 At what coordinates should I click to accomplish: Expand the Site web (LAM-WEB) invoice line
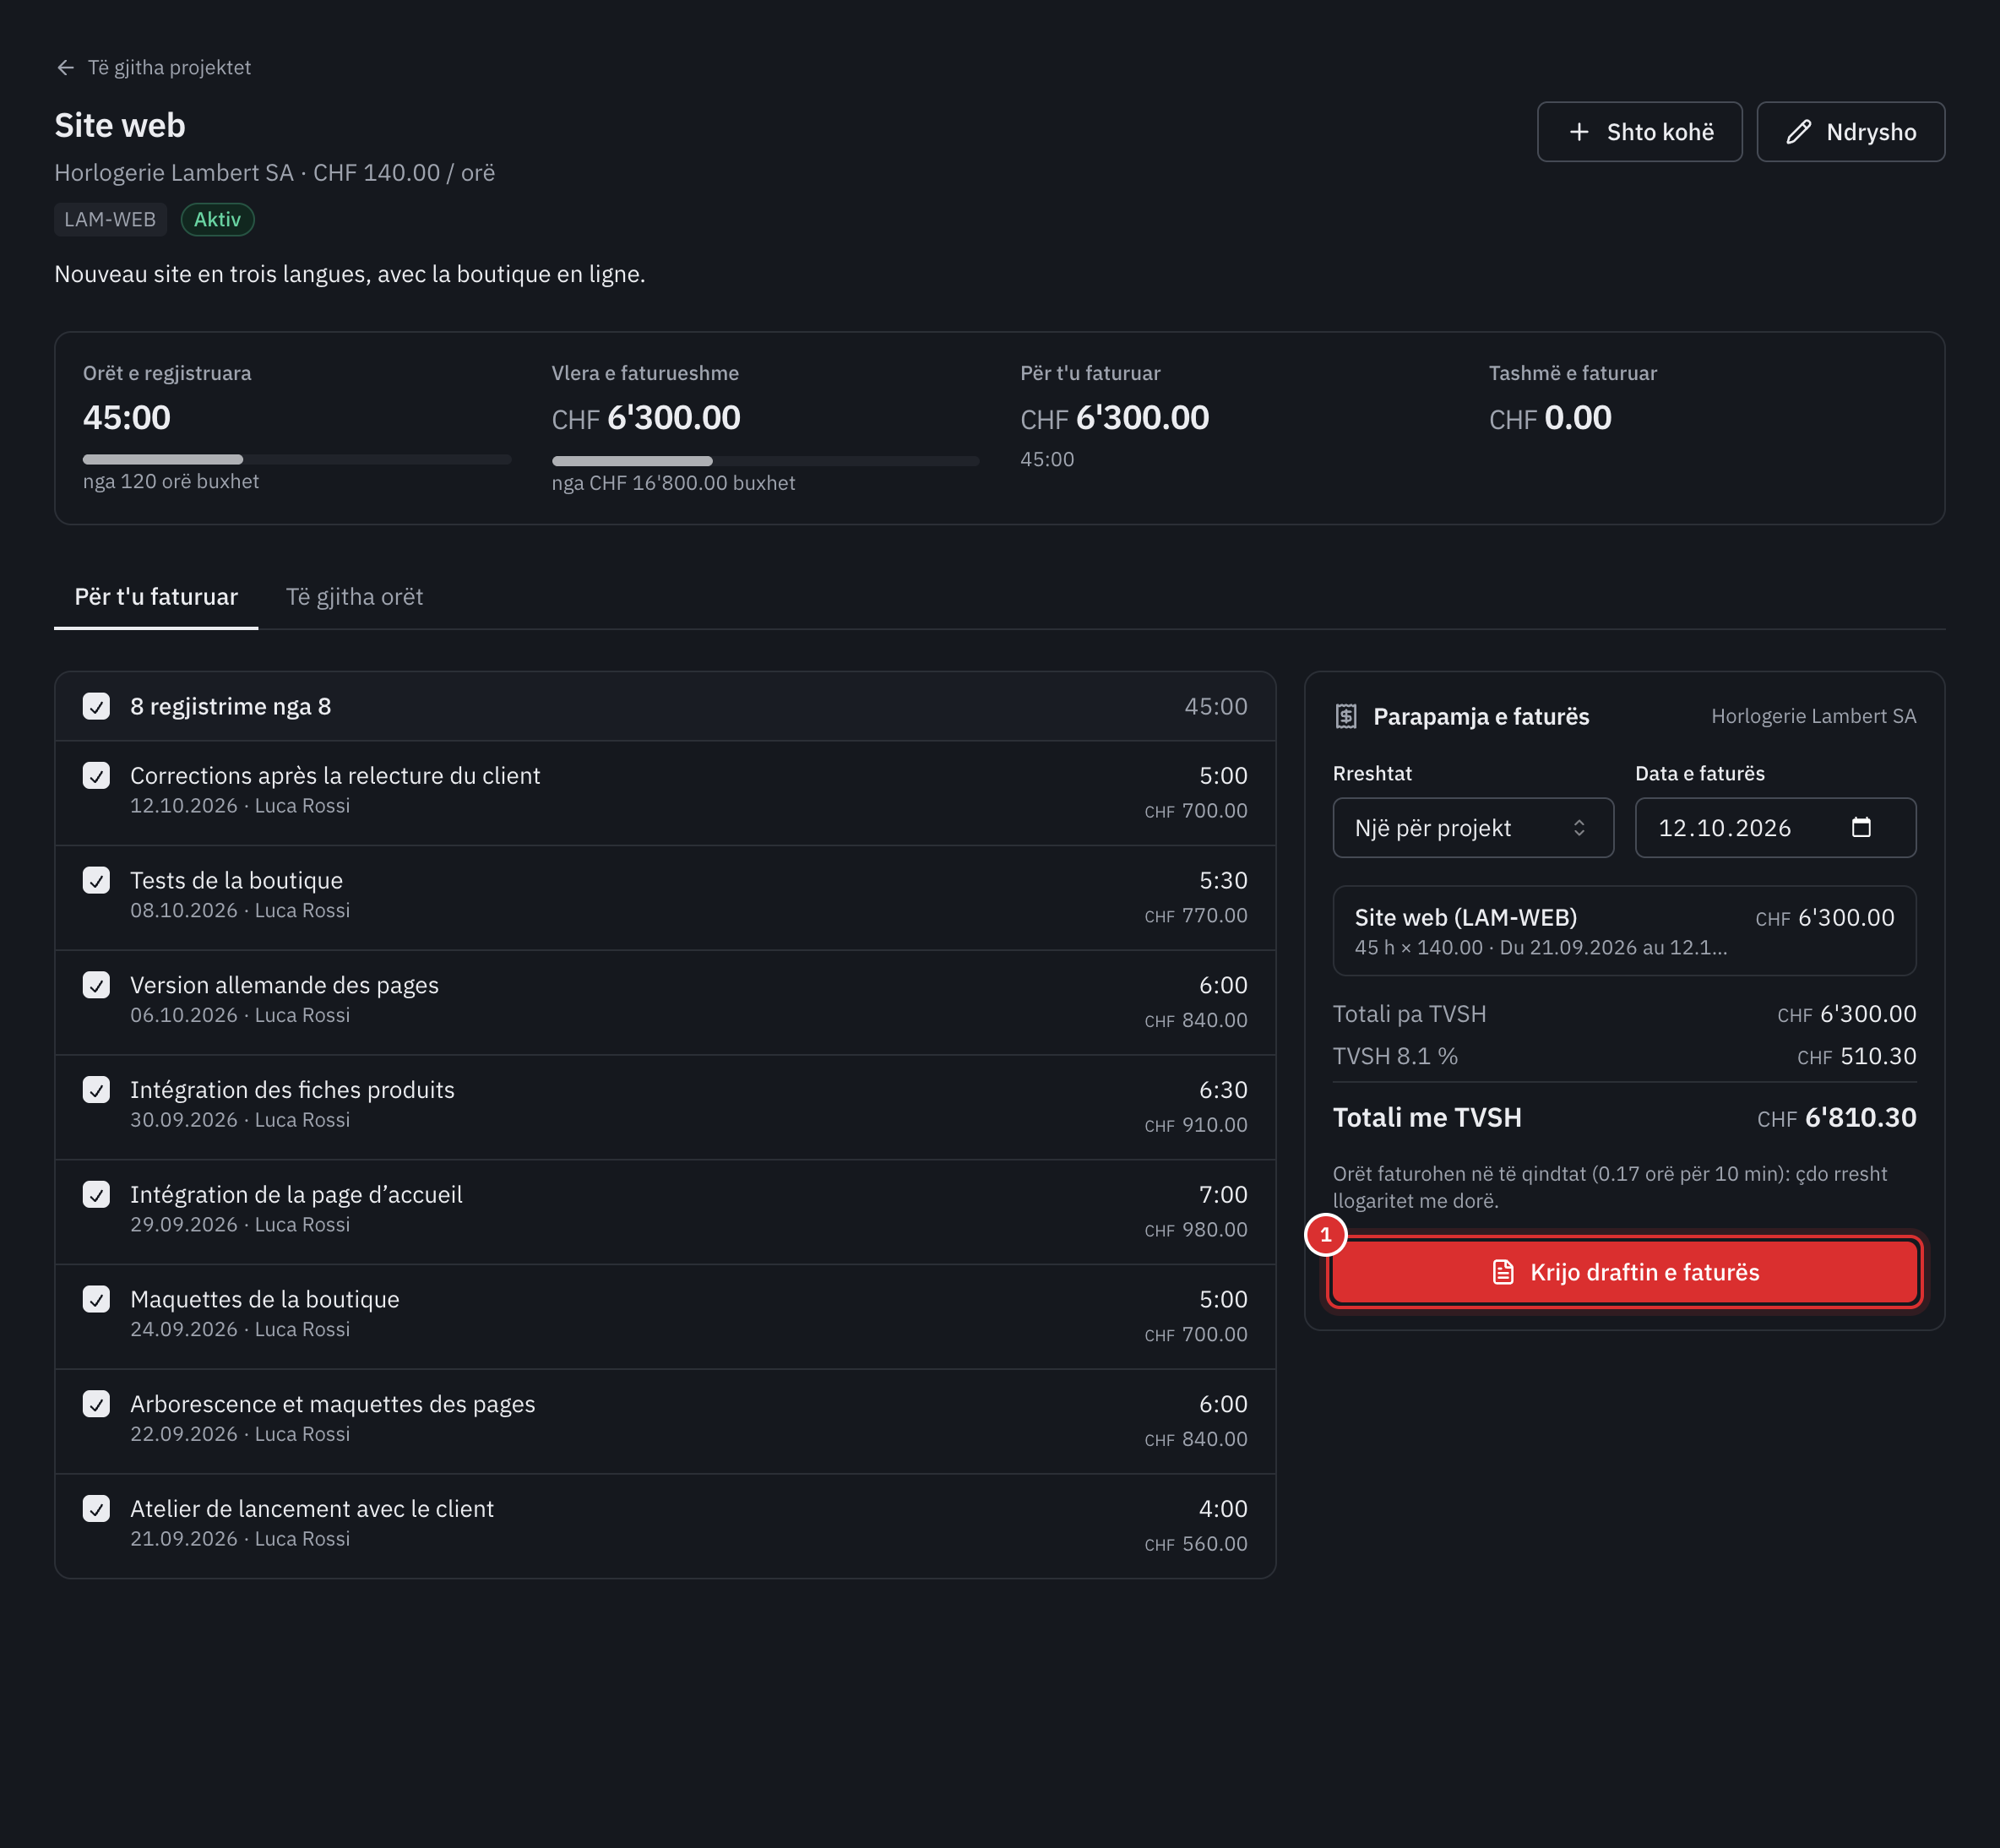tap(1624, 931)
